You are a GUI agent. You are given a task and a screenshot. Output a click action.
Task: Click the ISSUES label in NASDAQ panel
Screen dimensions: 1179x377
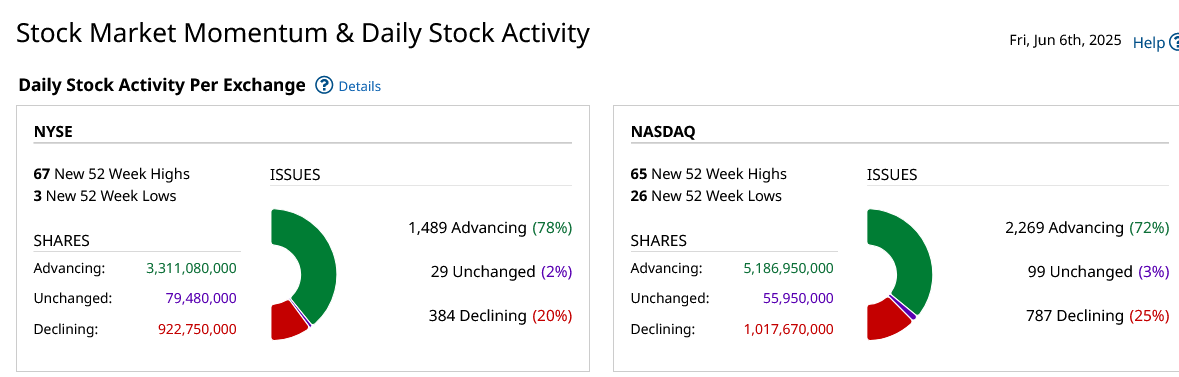click(x=892, y=175)
